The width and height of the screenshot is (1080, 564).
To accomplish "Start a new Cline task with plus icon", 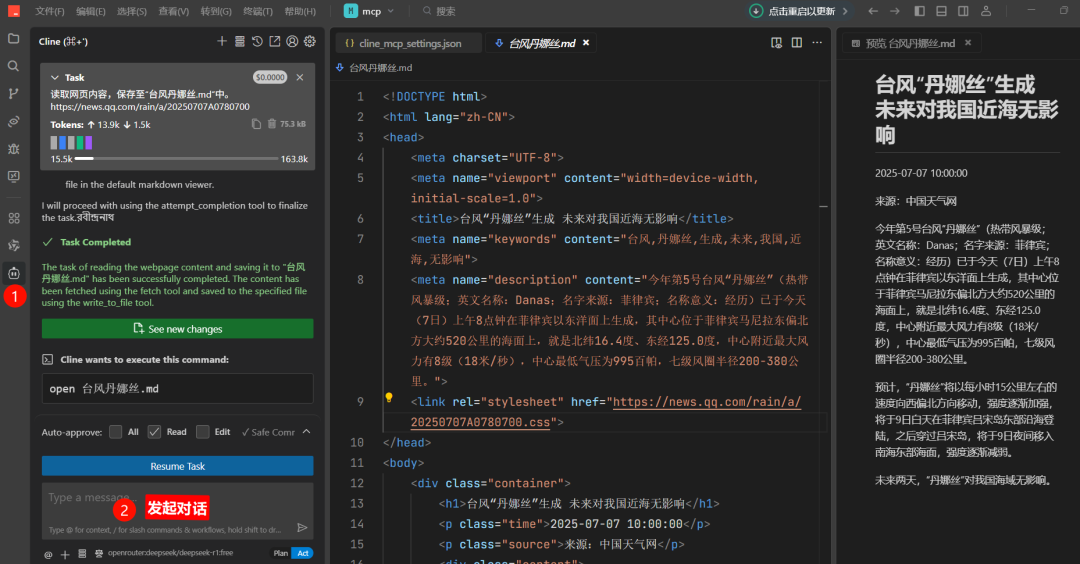I will (x=222, y=42).
